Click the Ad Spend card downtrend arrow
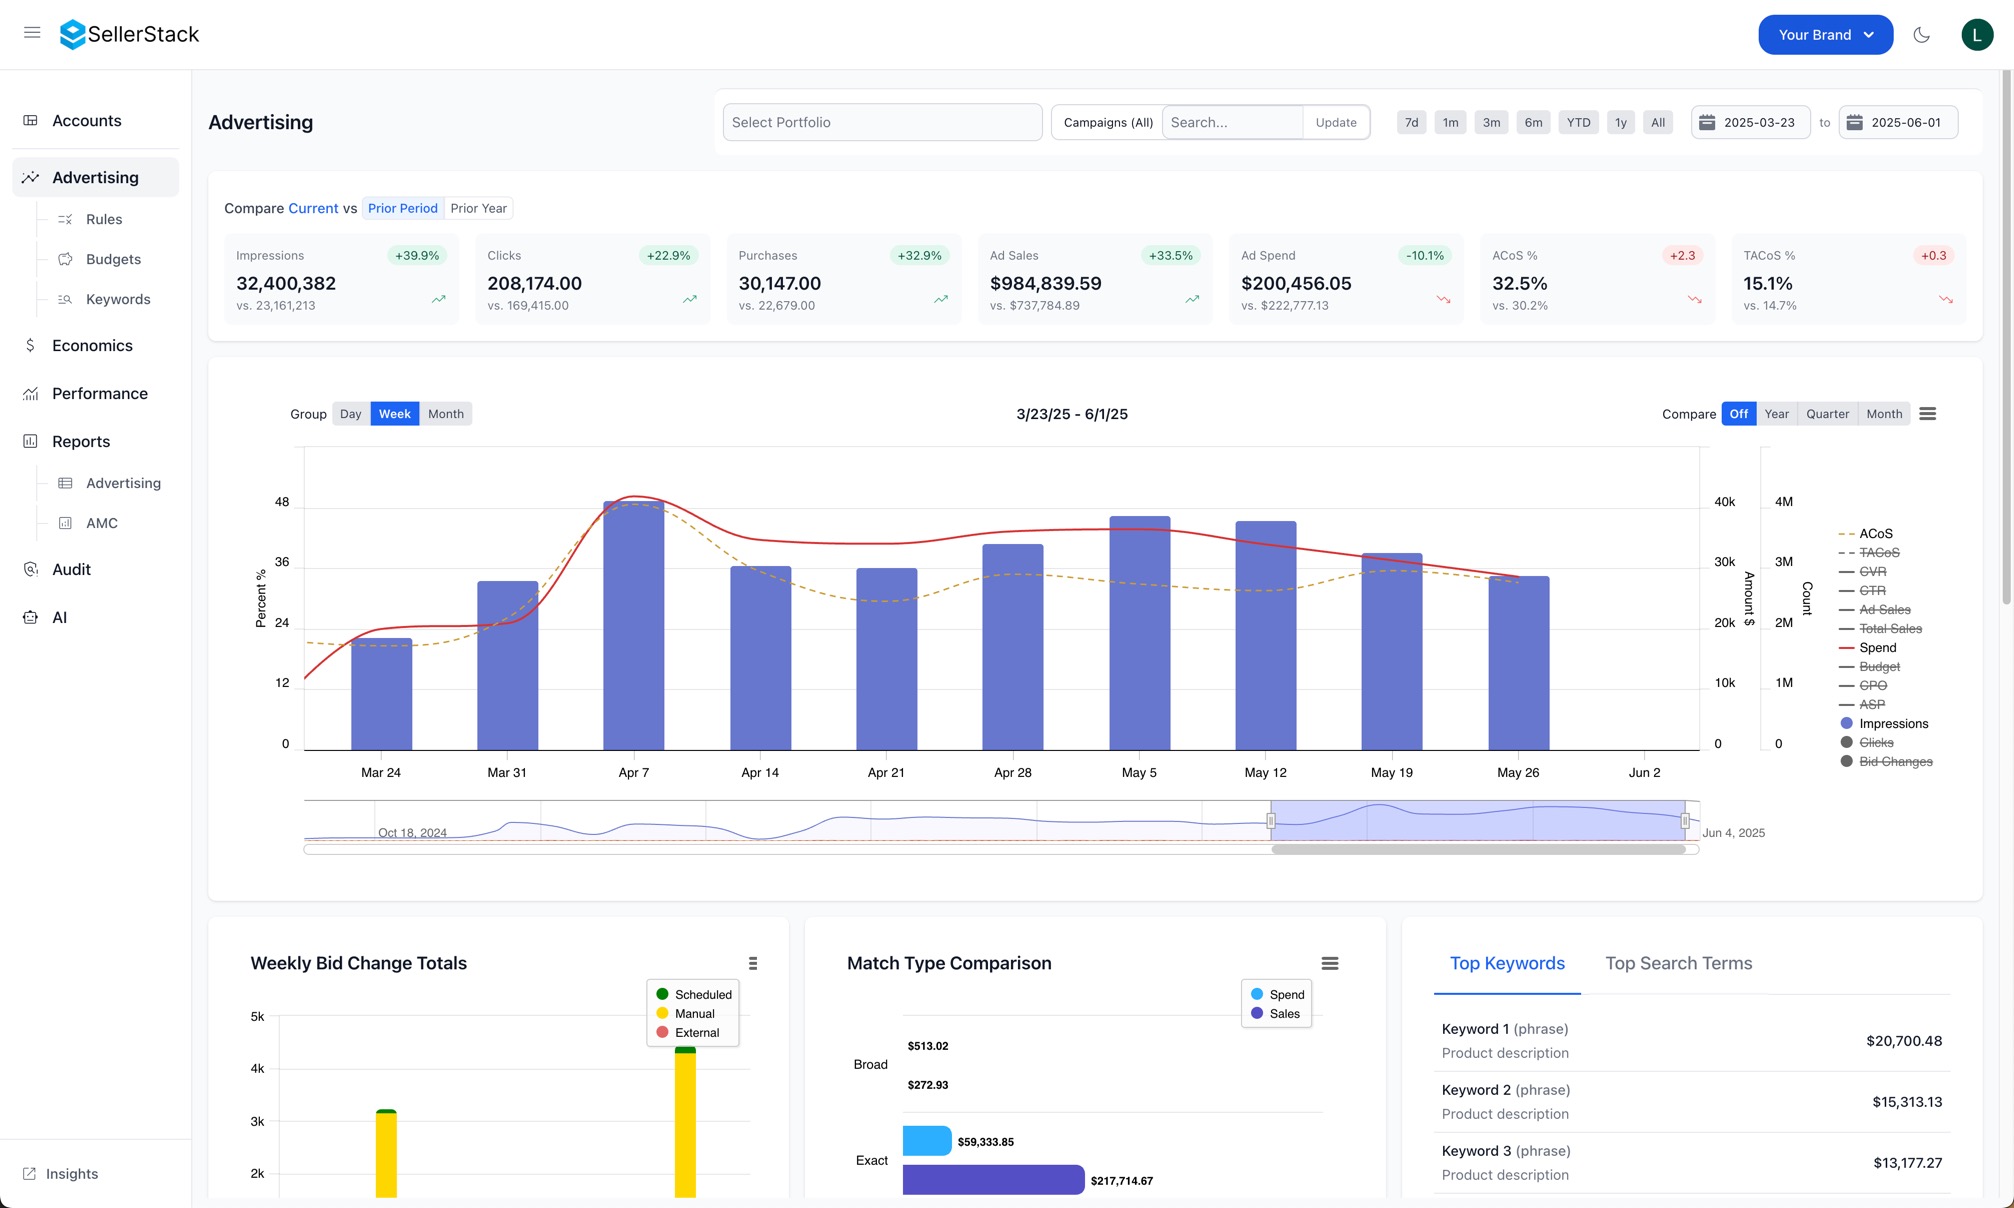The image size is (2014, 1208). click(x=1443, y=299)
